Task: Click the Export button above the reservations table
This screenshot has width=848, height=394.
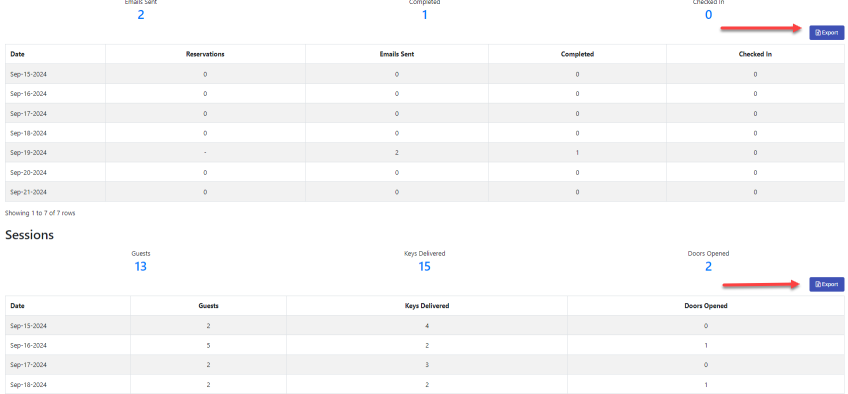Action: point(826,32)
